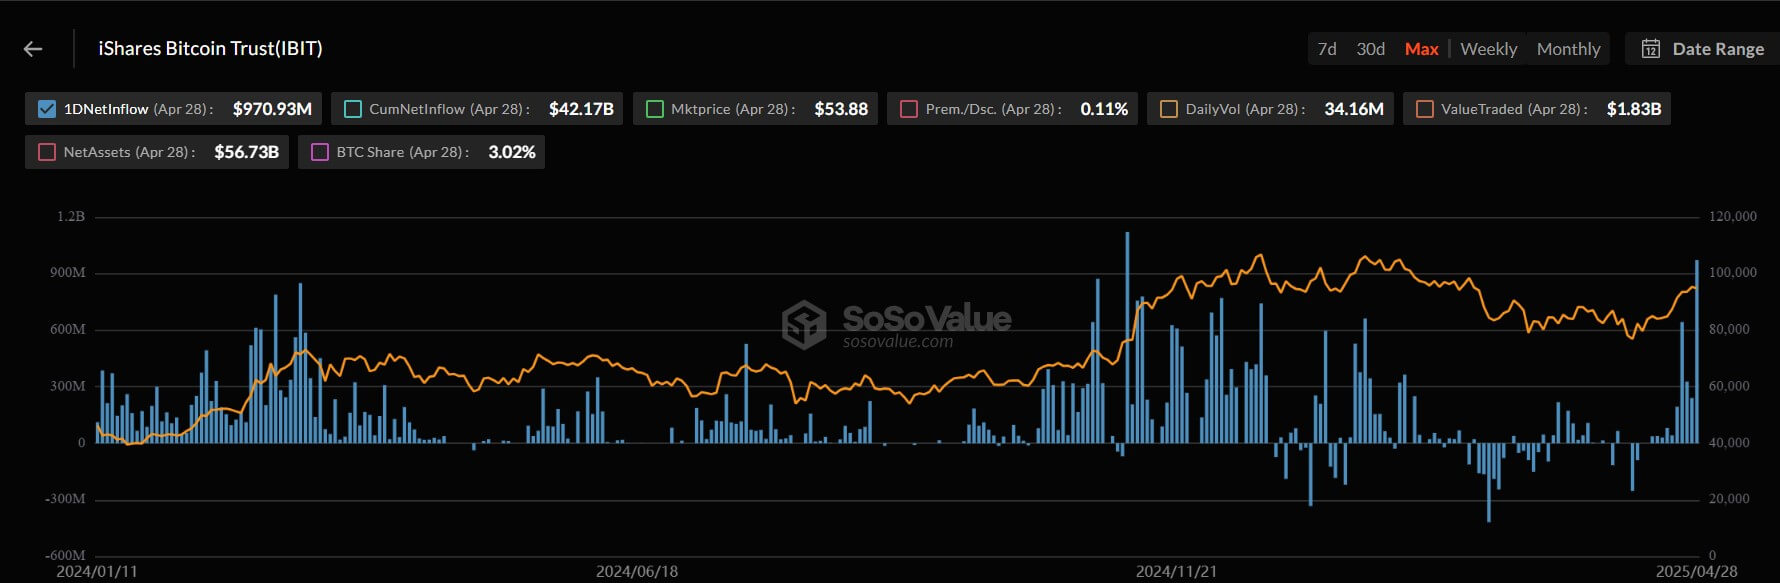Tick the BTC Share checkbox
1780x583 pixels.
(320, 152)
